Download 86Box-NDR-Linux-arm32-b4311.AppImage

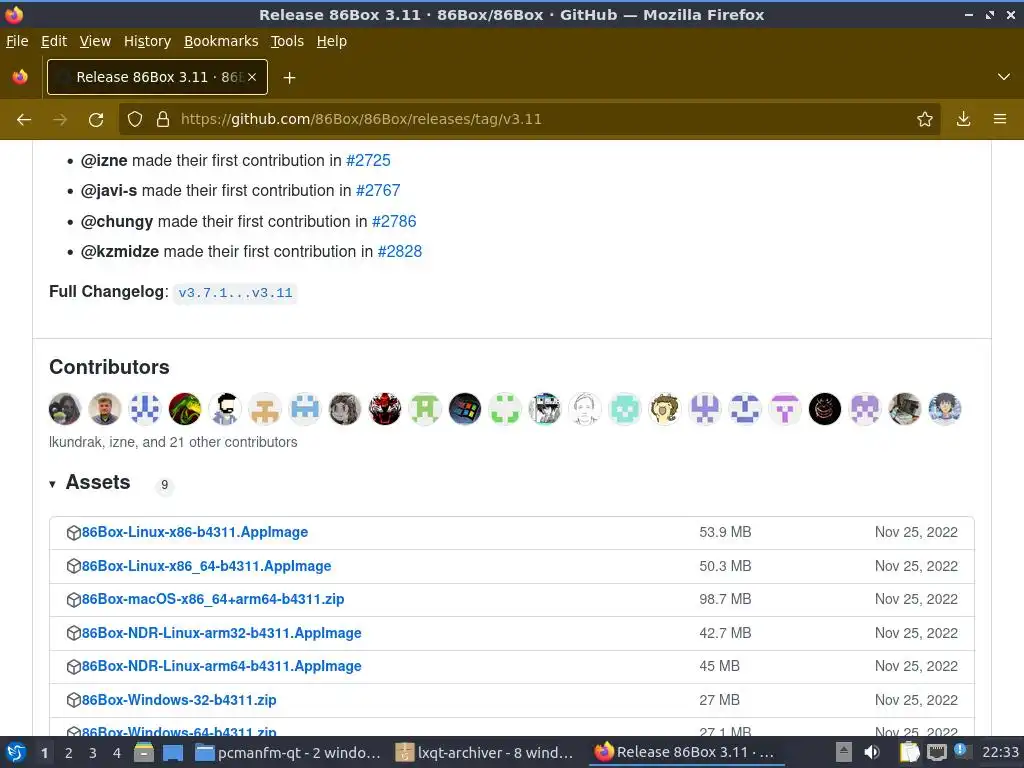221,633
